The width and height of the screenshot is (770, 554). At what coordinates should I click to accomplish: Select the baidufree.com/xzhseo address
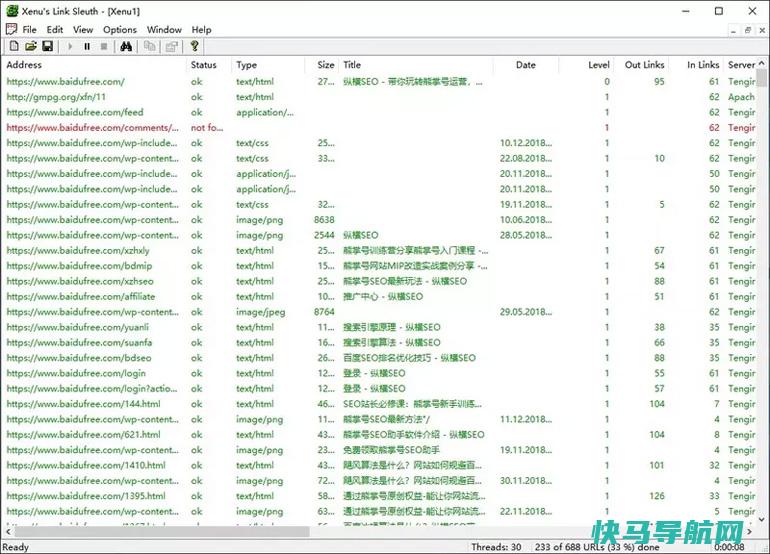pyautogui.click(x=80, y=281)
